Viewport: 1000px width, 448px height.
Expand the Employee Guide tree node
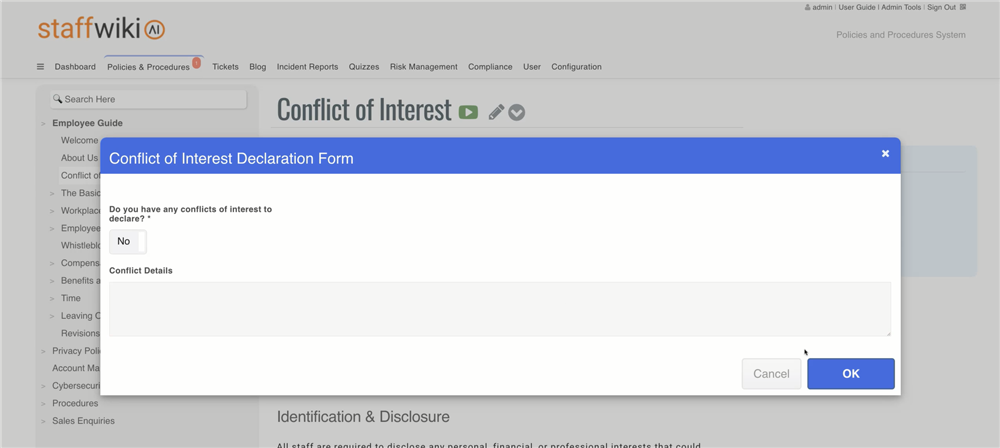tap(44, 124)
